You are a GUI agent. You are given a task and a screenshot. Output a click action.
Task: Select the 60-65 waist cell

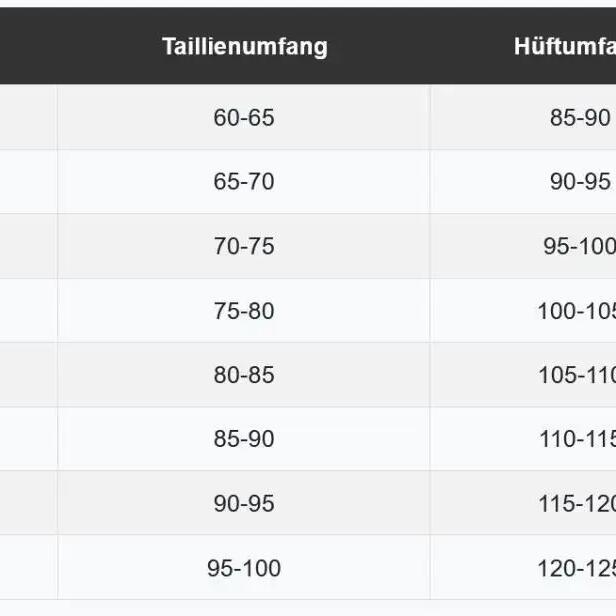click(x=244, y=117)
